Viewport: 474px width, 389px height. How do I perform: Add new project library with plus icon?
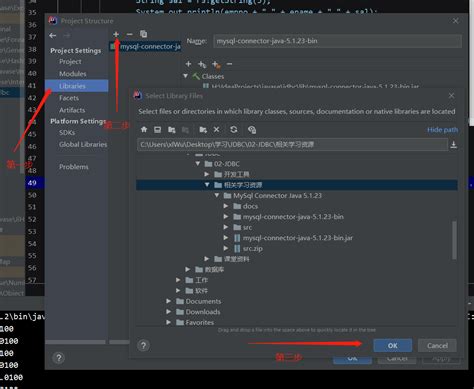(116, 34)
